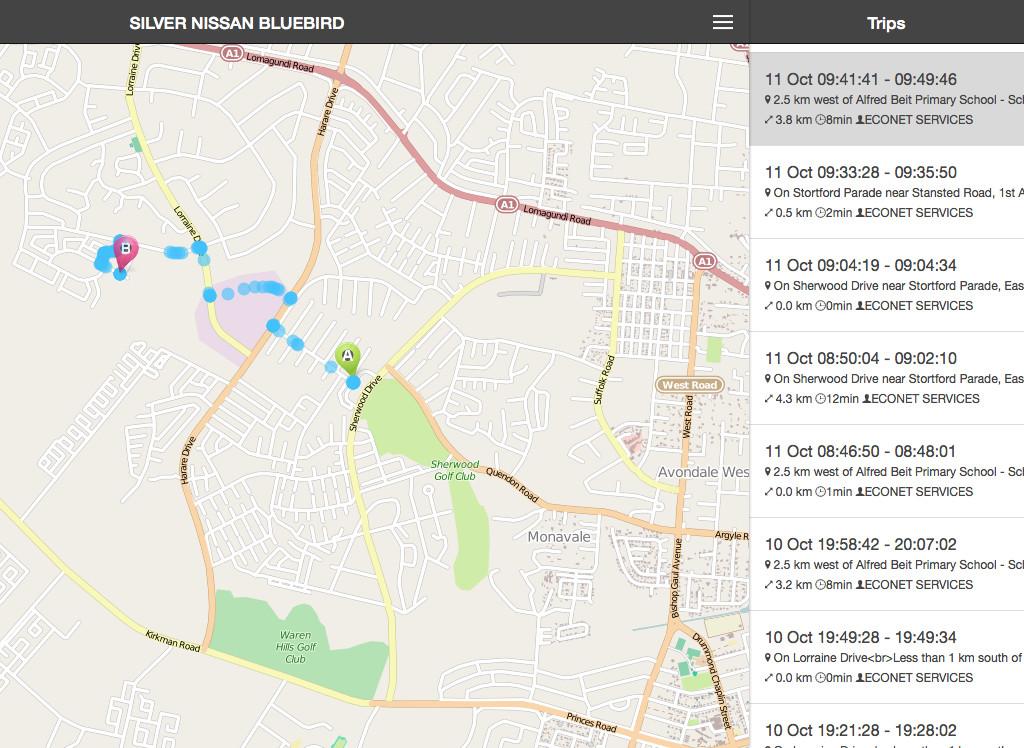Select trip 10 Oct 19:58:42 - 20:07:02
Viewport: 1024px width, 748px height.
[x=887, y=564]
